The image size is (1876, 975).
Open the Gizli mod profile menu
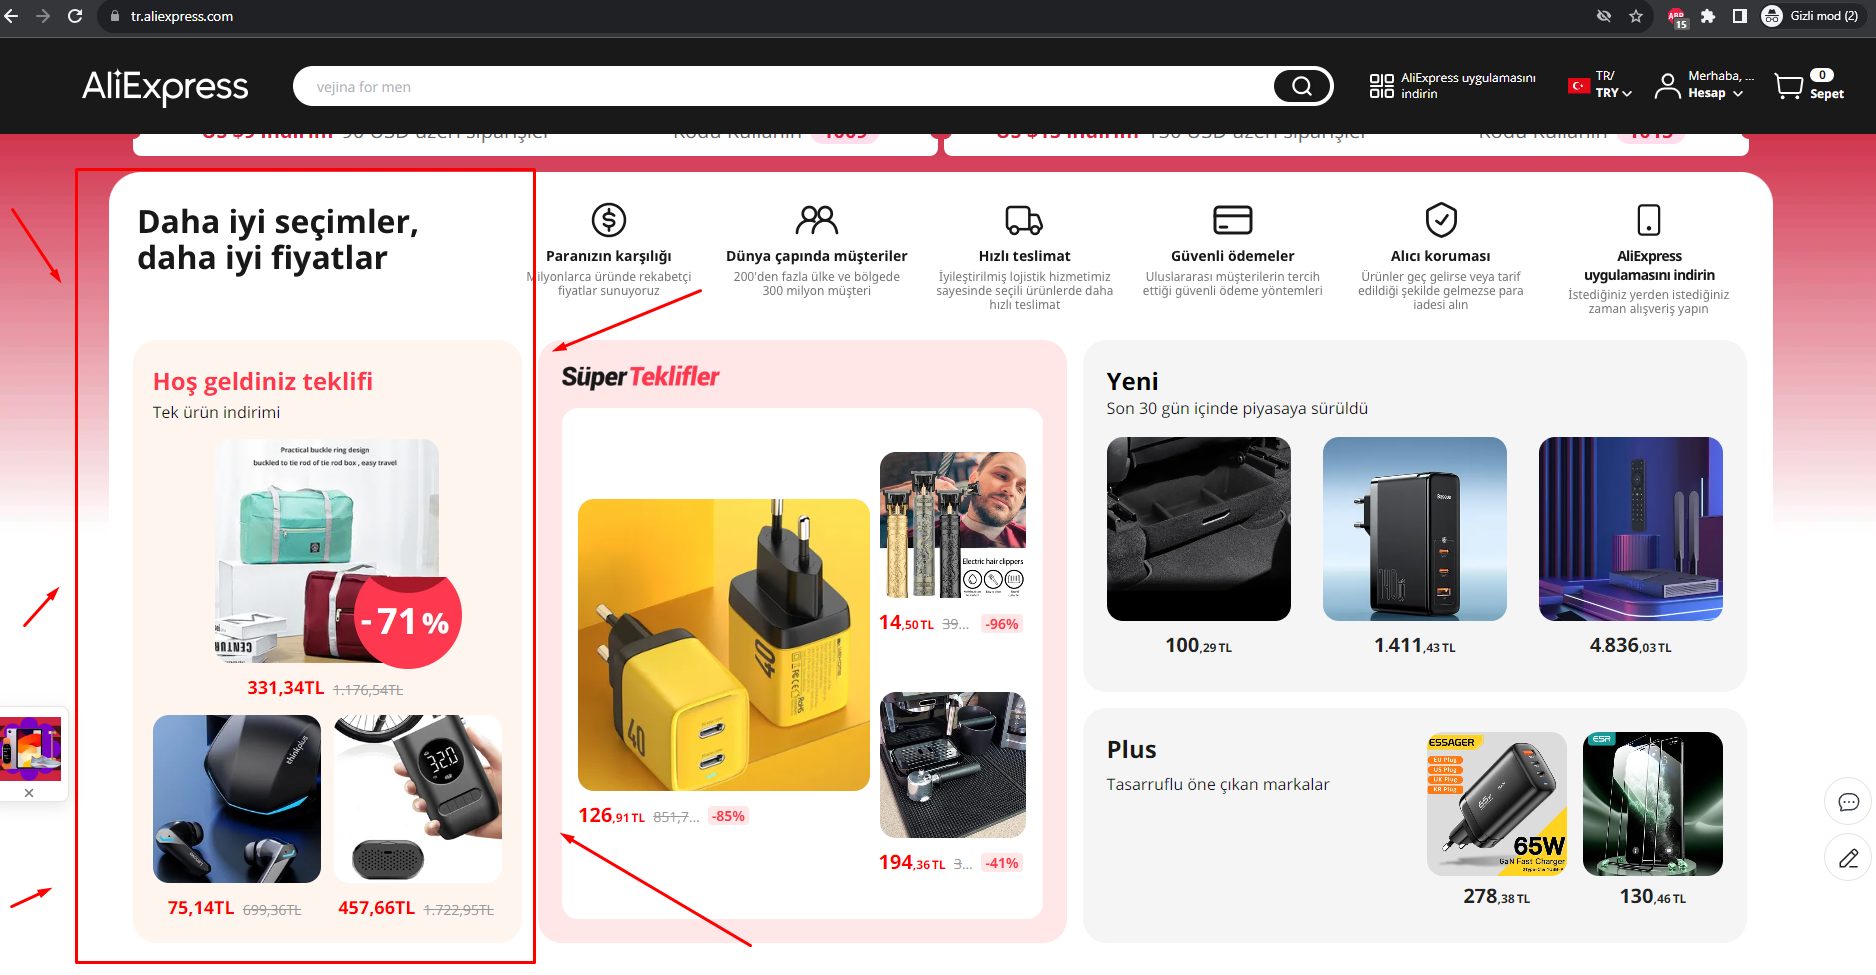(1810, 16)
